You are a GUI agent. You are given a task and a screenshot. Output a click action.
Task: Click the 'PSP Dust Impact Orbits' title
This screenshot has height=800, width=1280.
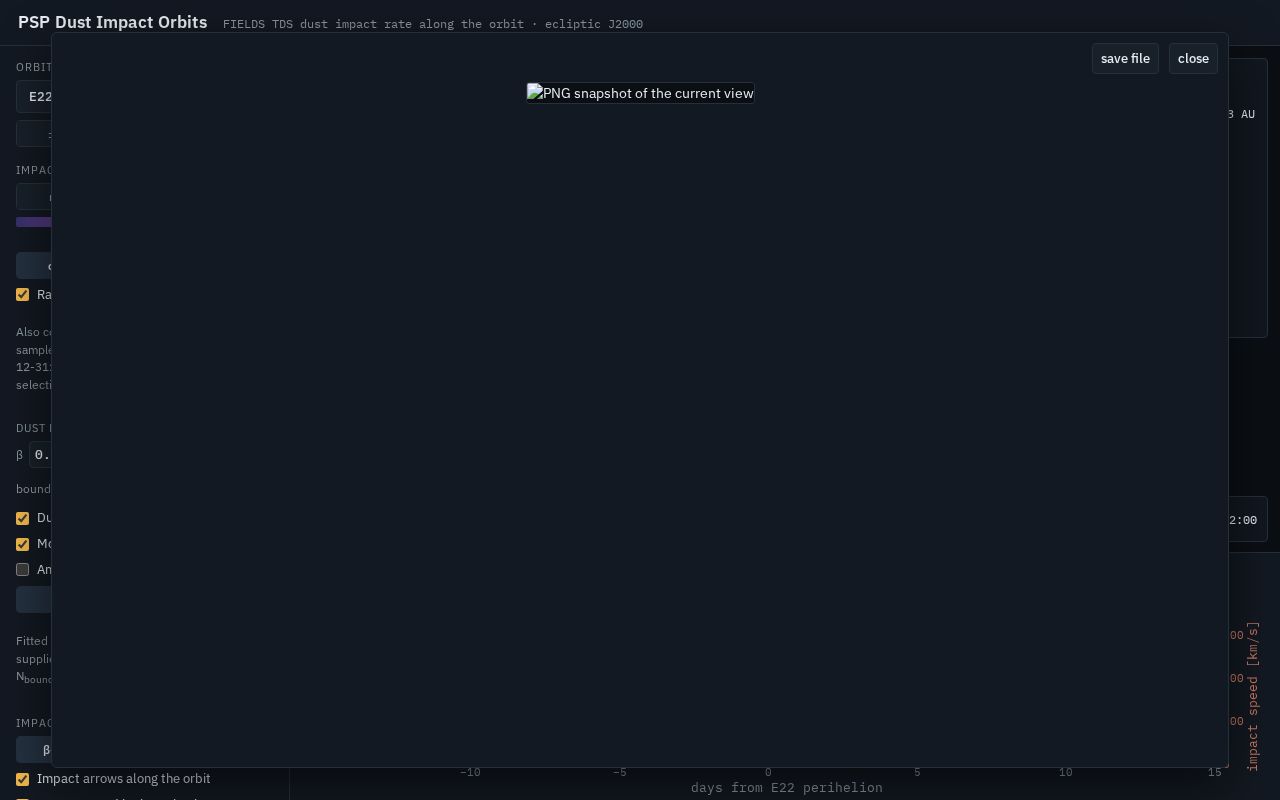[x=113, y=22]
